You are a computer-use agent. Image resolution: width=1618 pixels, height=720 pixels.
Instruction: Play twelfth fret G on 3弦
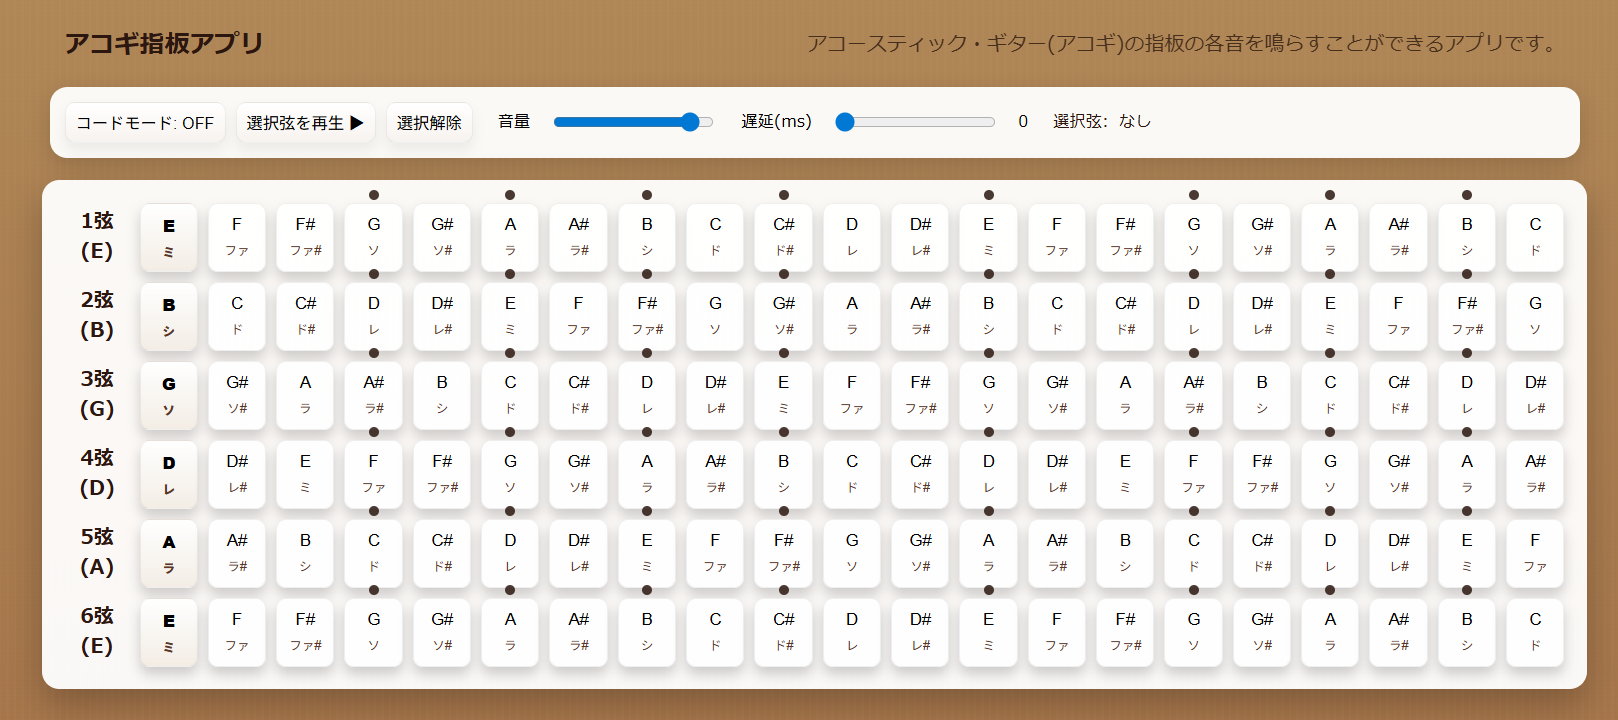click(988, 396)
